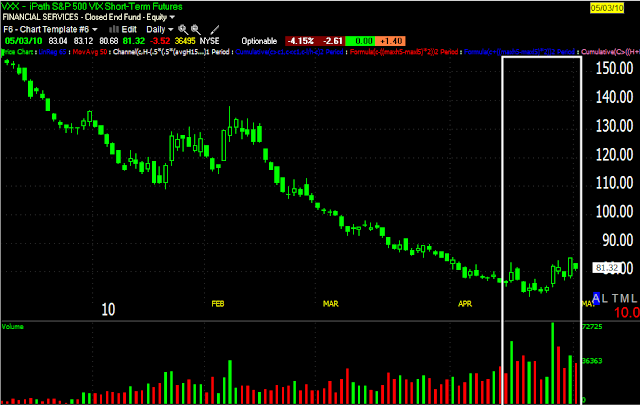
Task: Click the Volume pane label
Action: (x=13, y=327)
